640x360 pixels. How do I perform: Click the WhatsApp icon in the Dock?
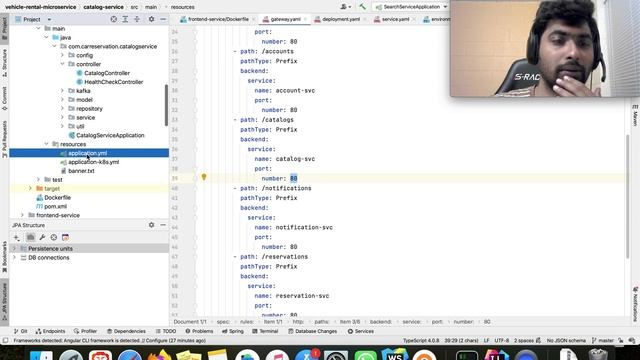point(365,356)
